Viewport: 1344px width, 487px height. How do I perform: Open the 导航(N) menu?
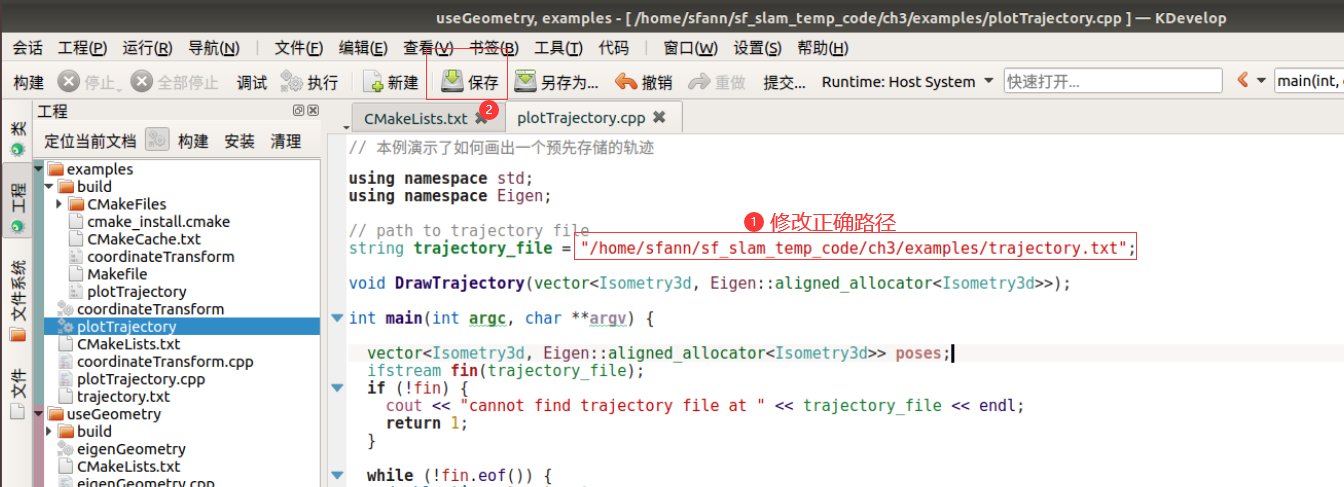214,48
